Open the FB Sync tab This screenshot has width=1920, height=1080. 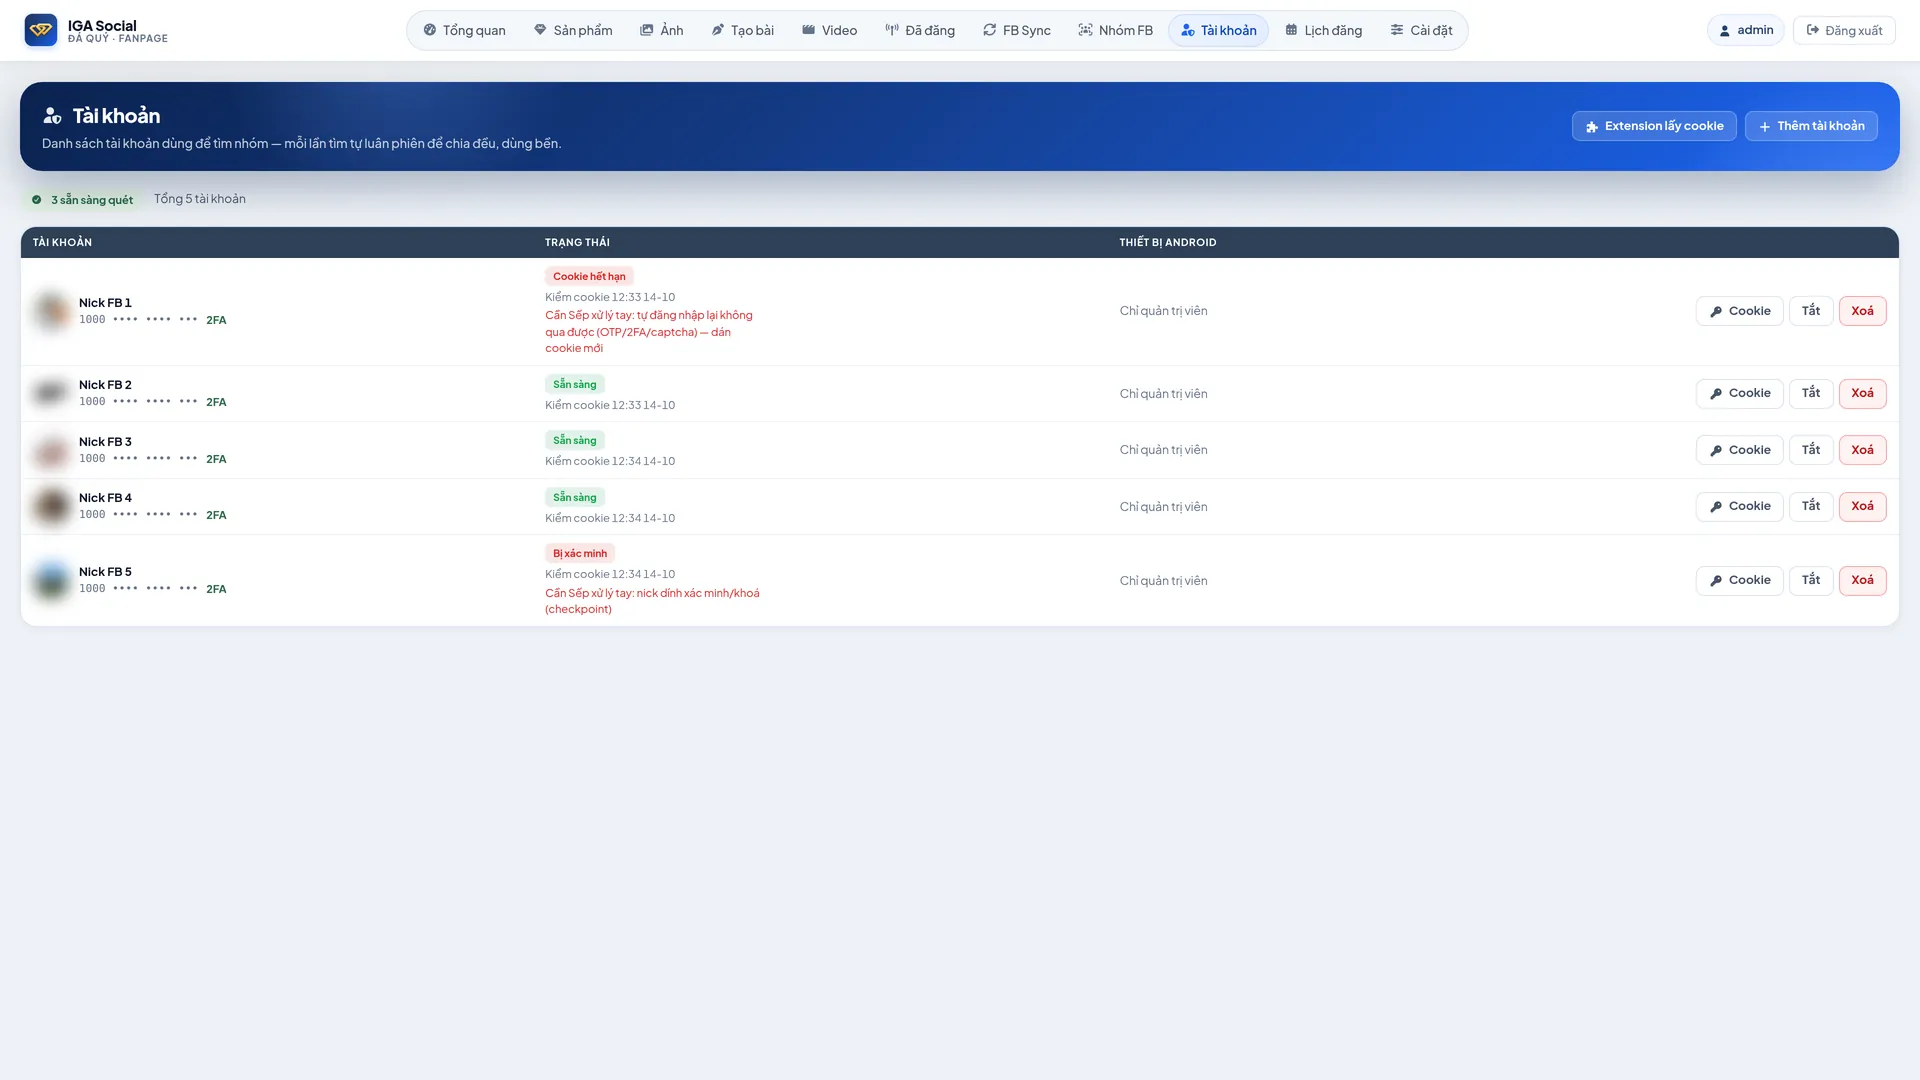[x=1017, y=30]
